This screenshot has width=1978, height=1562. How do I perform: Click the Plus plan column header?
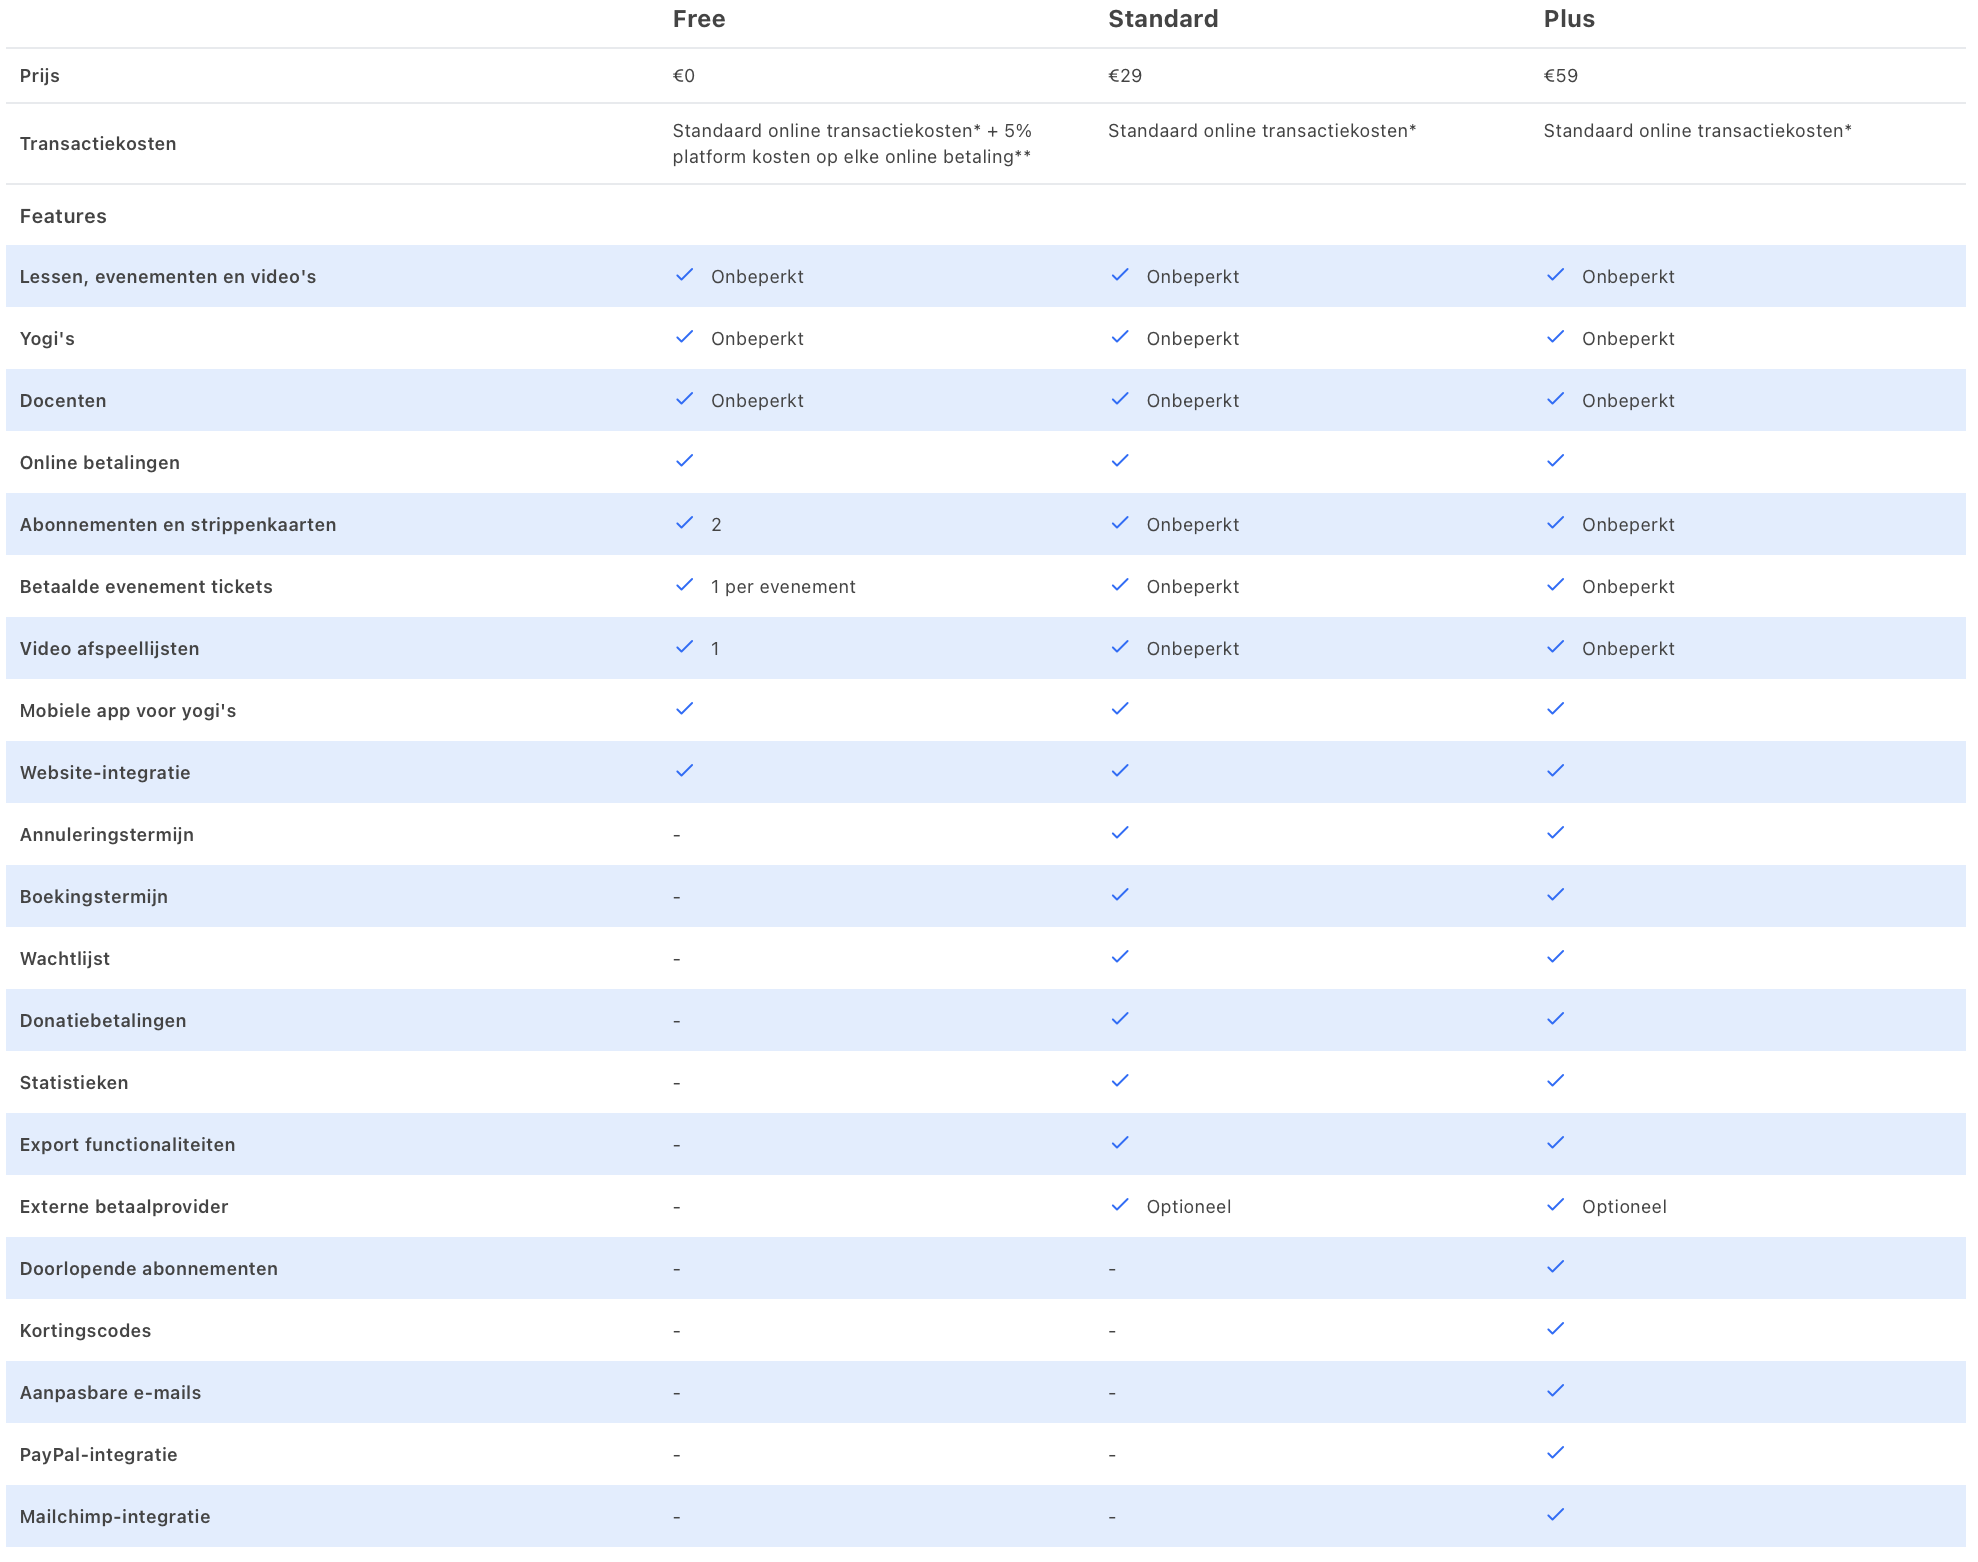(x=1568, y=19)
